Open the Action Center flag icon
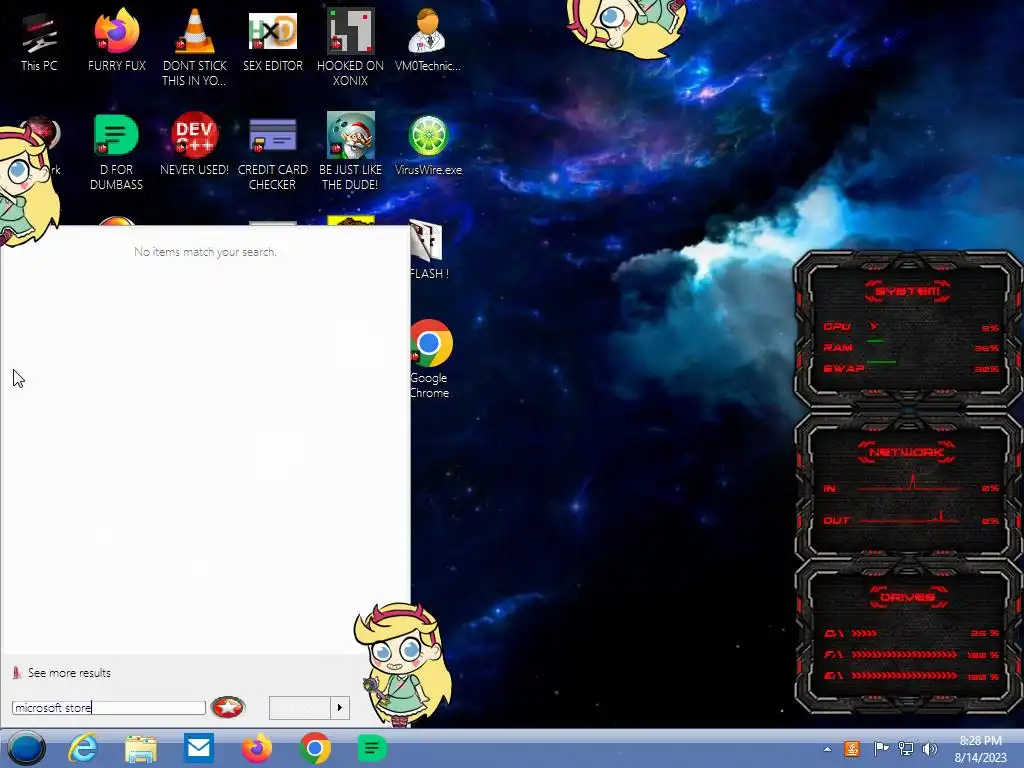This screenshot has height=768, width=1024. pos(881,748)
